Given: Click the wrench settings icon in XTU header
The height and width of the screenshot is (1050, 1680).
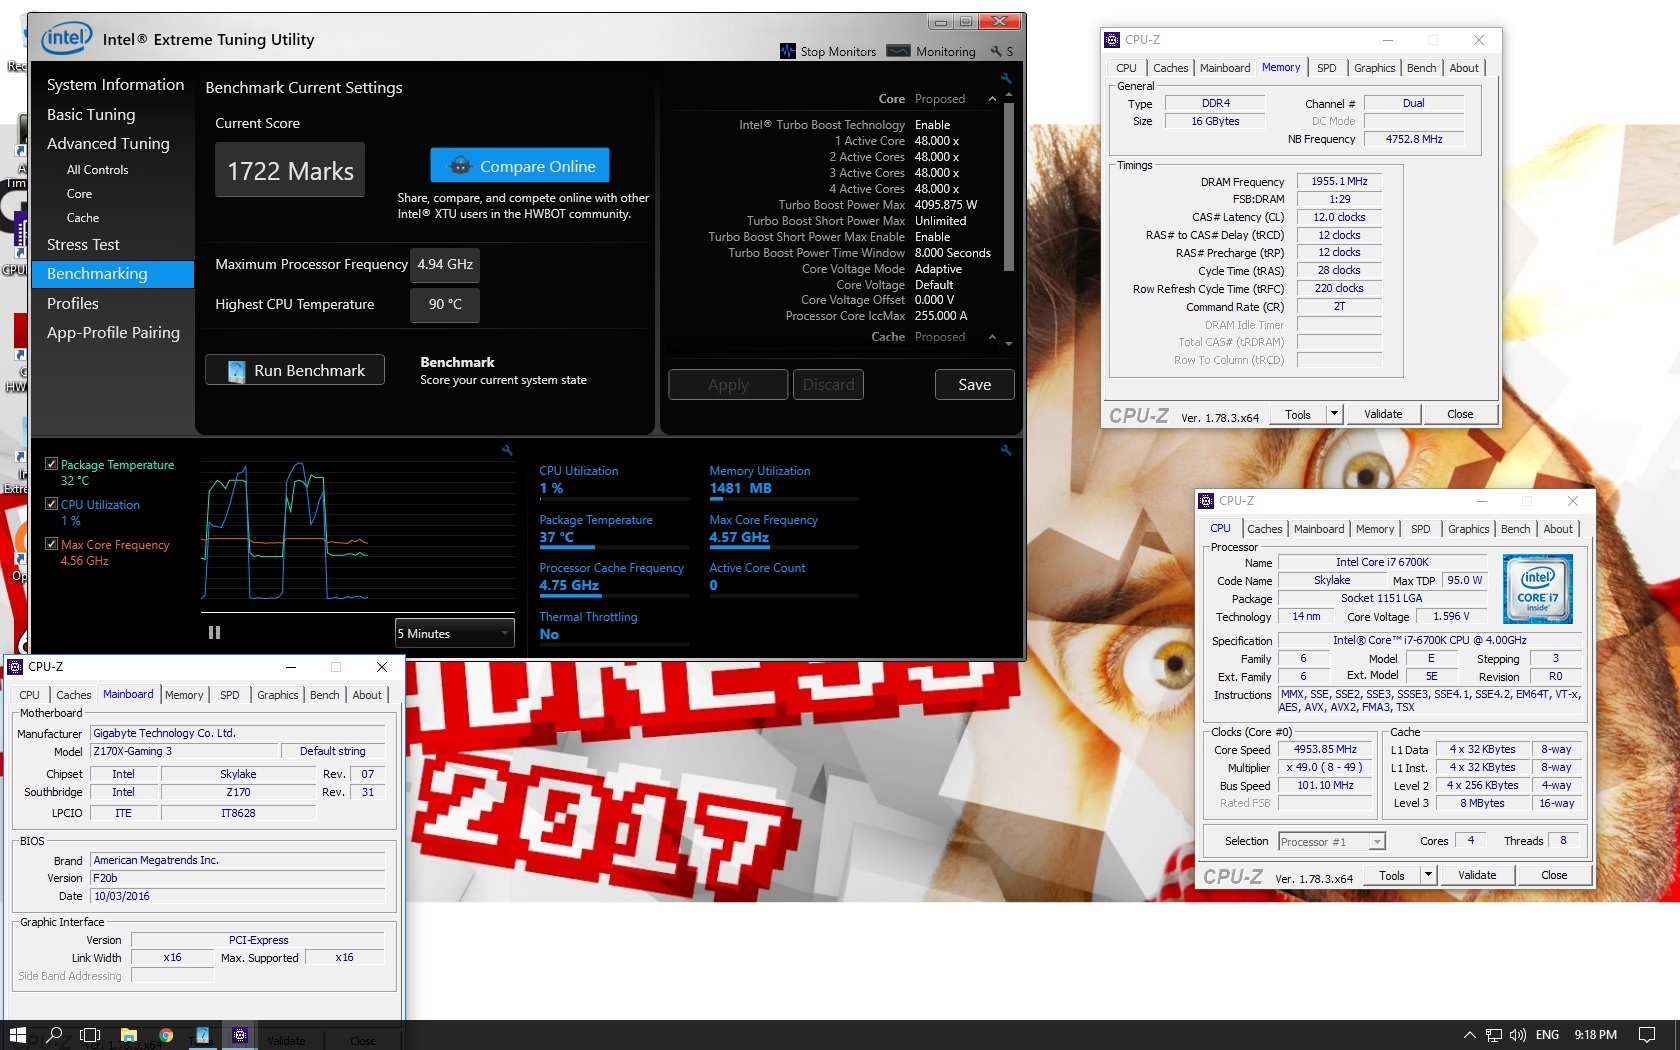Looking at the screenshot, I should pos(996,51).
